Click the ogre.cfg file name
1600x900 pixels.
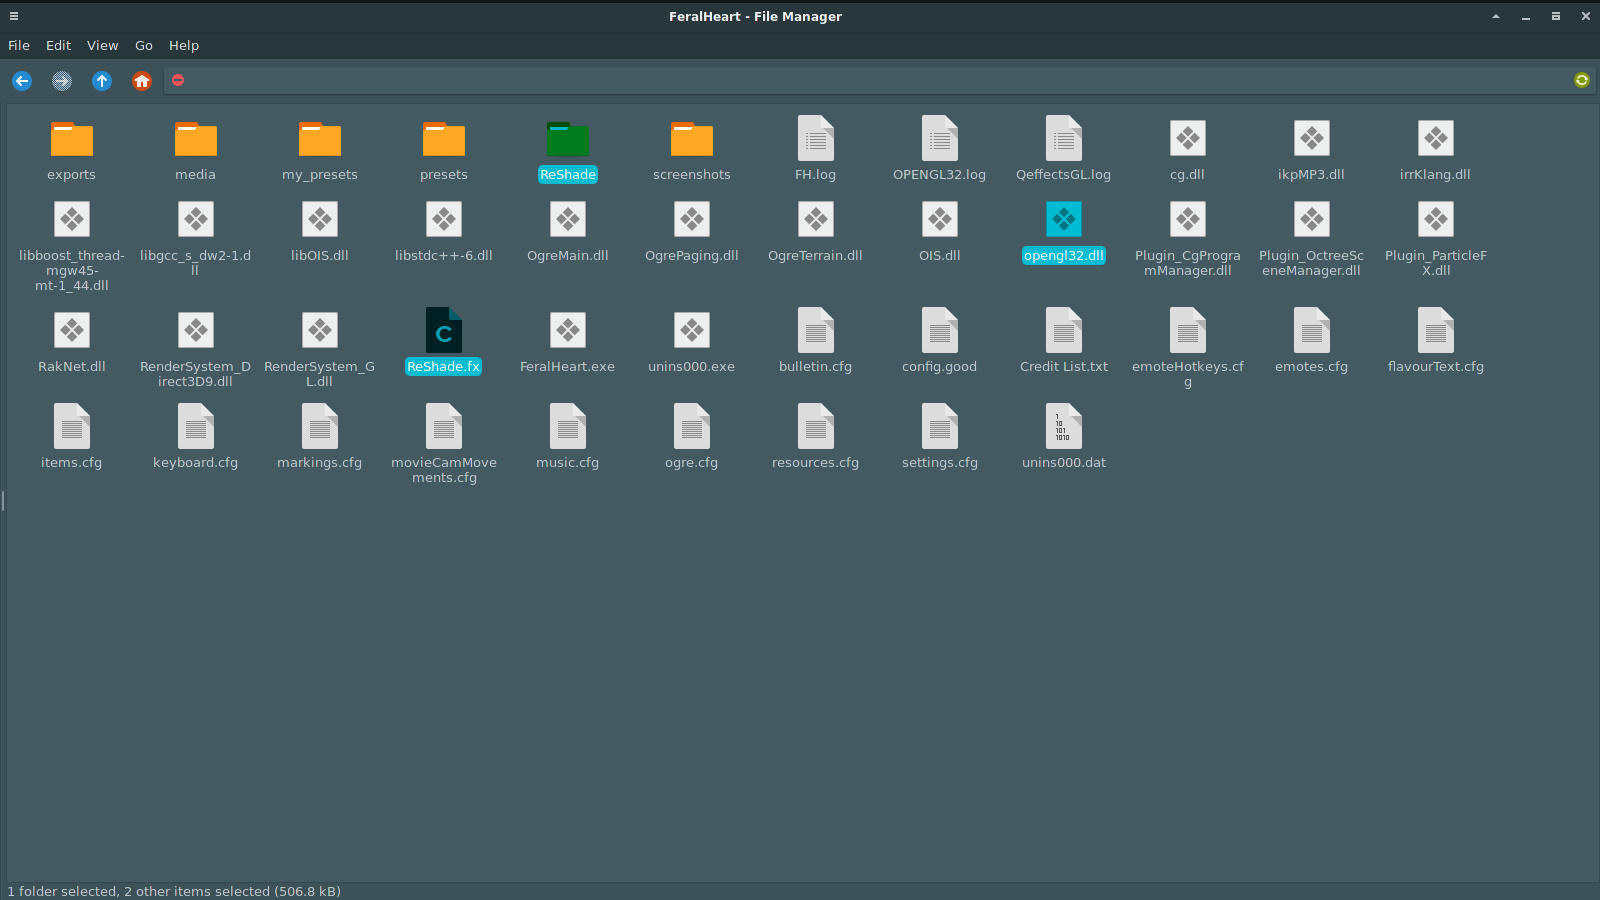pyautogui.click(x=692, y=462)
